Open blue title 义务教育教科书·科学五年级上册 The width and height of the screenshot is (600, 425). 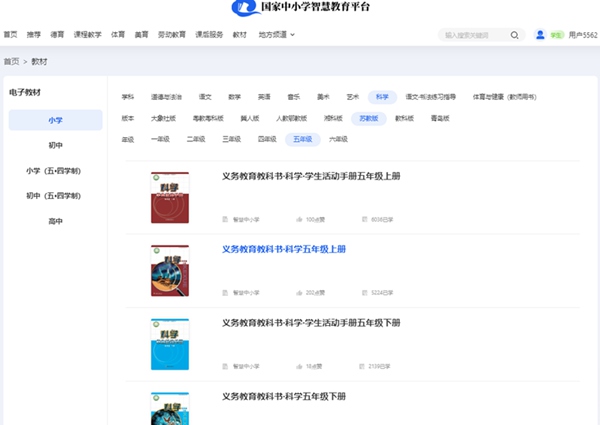point(284,249)
